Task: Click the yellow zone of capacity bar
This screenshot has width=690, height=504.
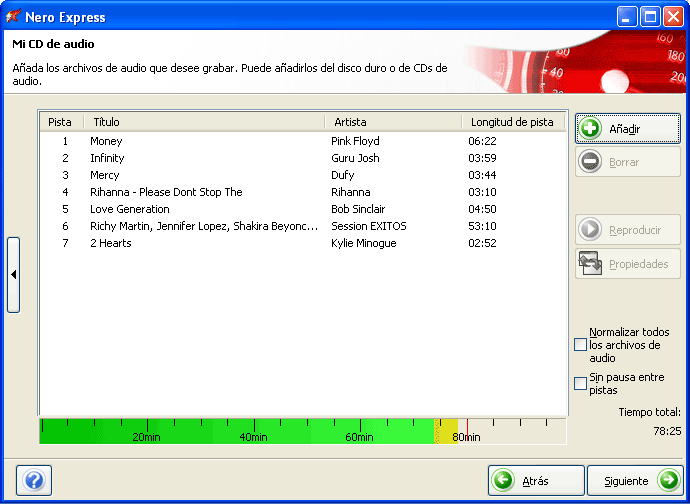Action: pos(447,430)
